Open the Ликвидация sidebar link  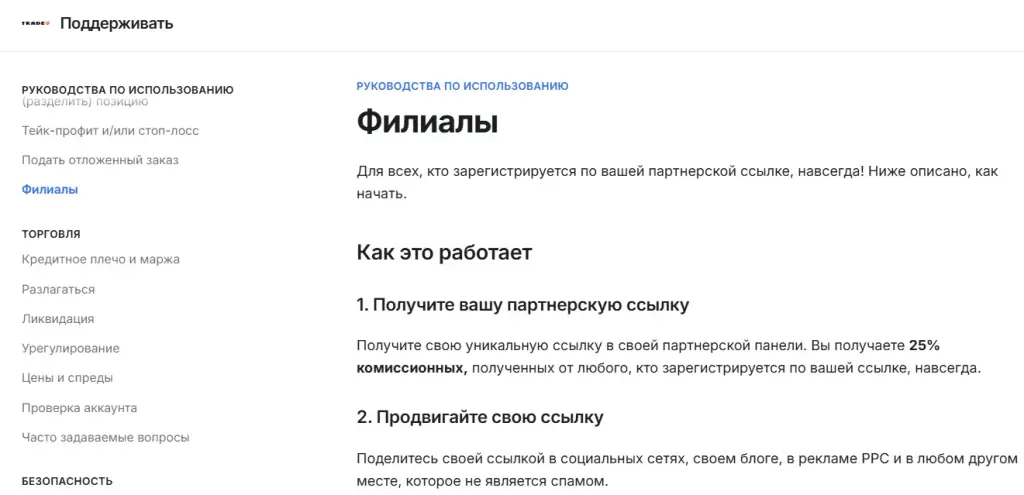[57, 319]
